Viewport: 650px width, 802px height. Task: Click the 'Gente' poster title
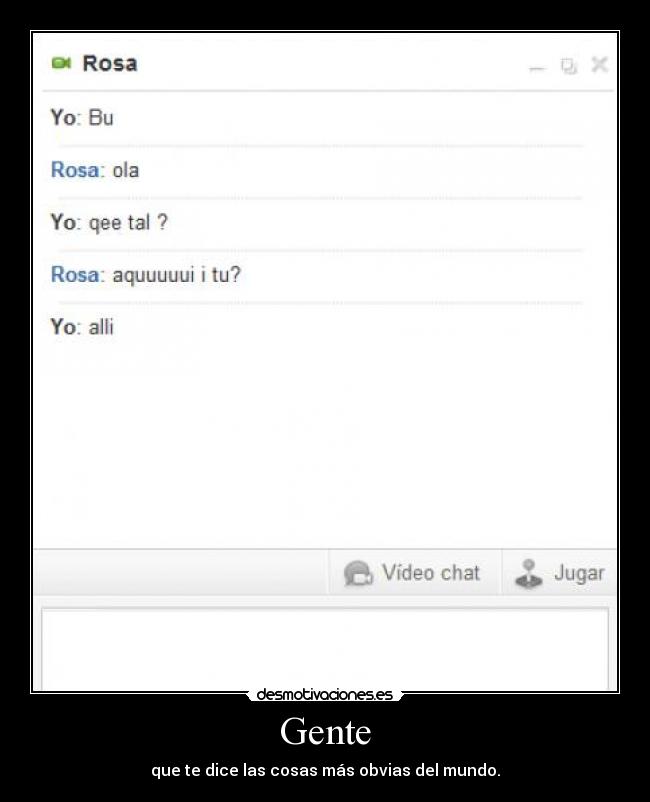[x=326, y=731]
